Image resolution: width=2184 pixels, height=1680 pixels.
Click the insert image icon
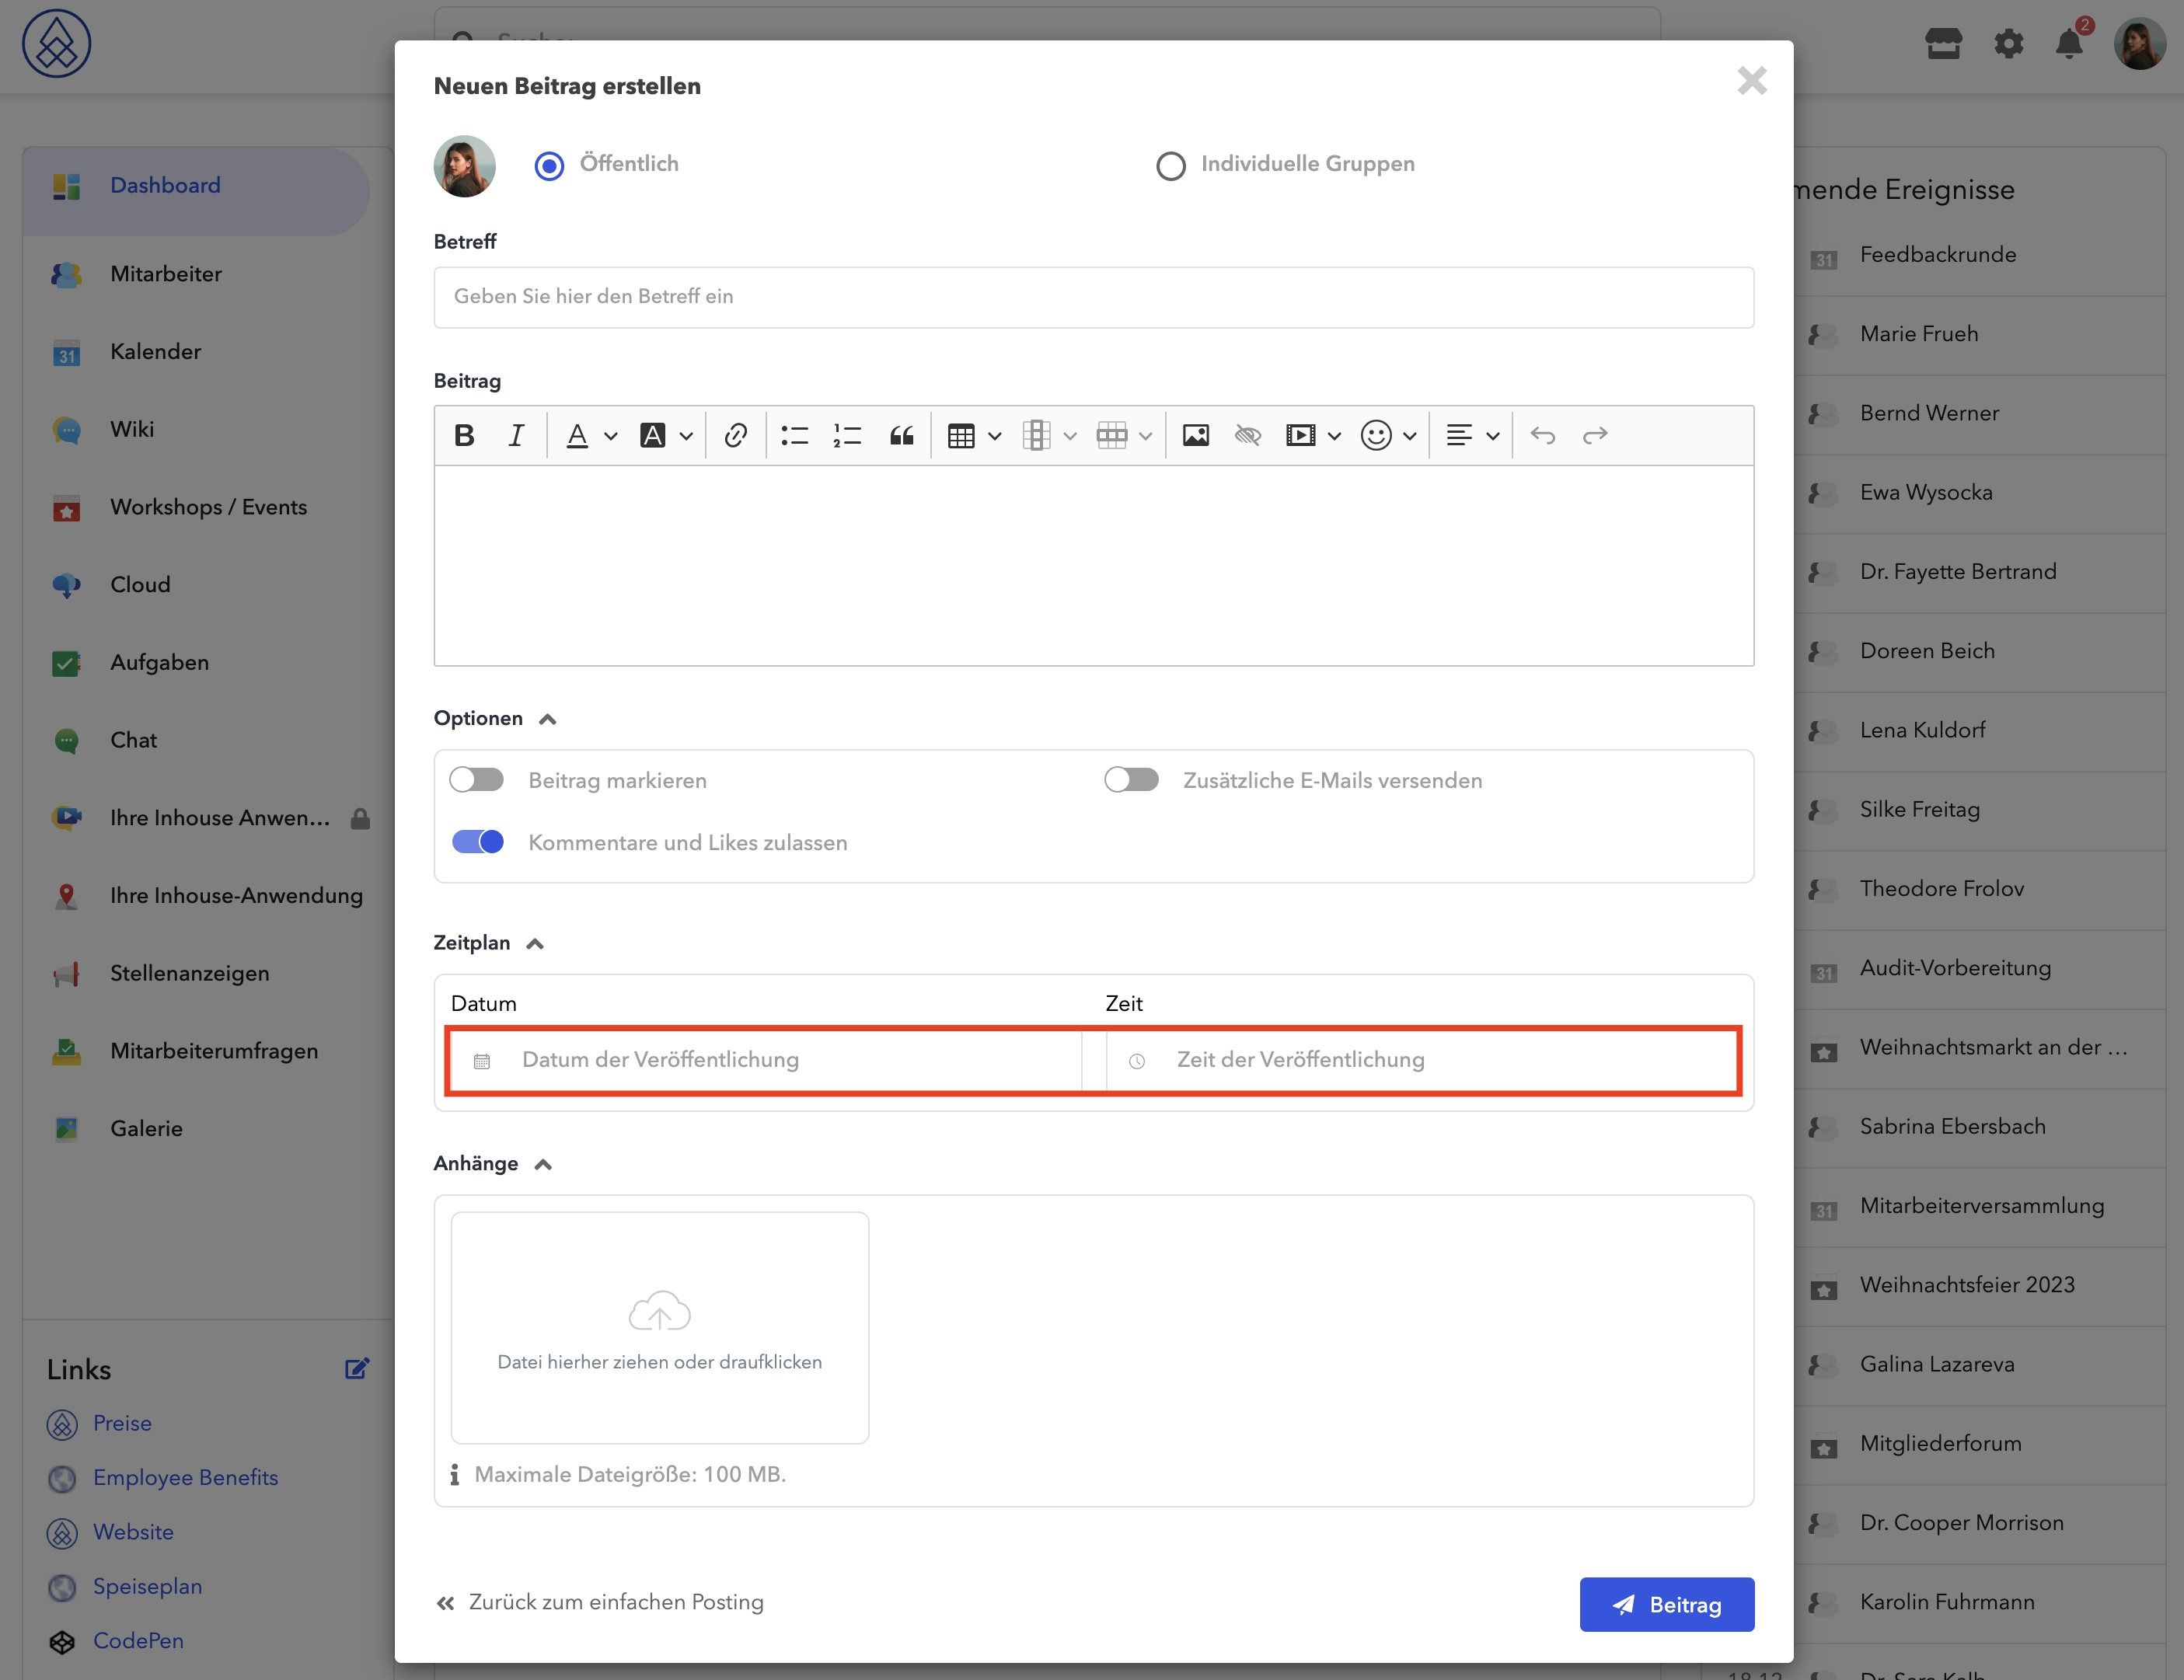click(1196, 435)
